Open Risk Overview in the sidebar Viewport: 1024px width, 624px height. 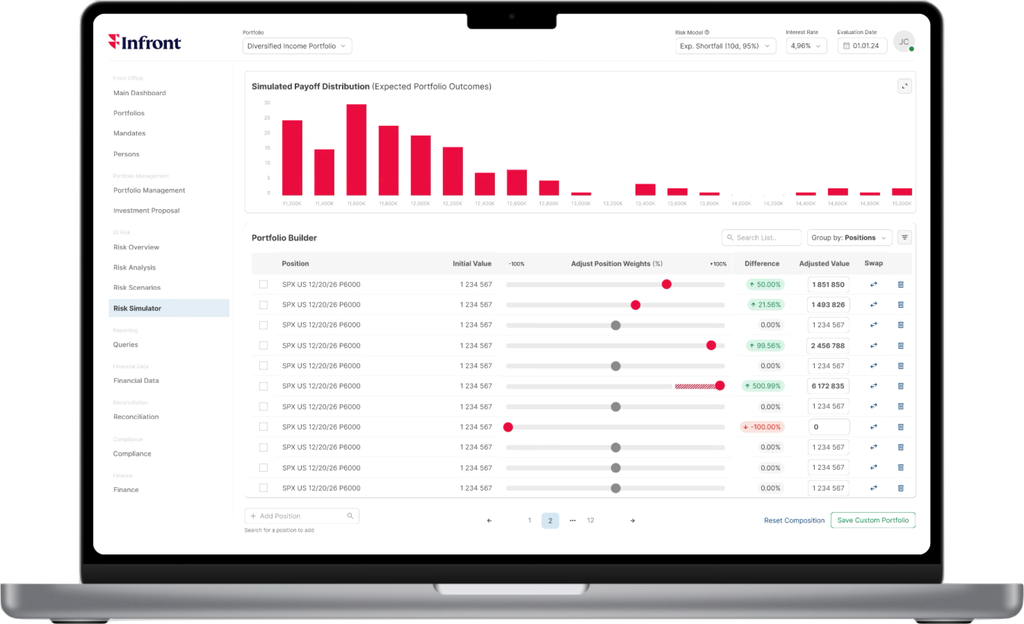point(139,247)
